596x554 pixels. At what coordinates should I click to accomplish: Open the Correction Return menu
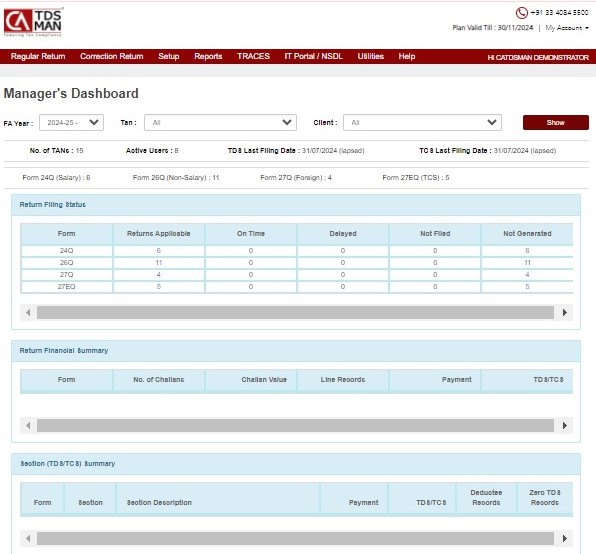pyautogui.click(x=112, y=56)
